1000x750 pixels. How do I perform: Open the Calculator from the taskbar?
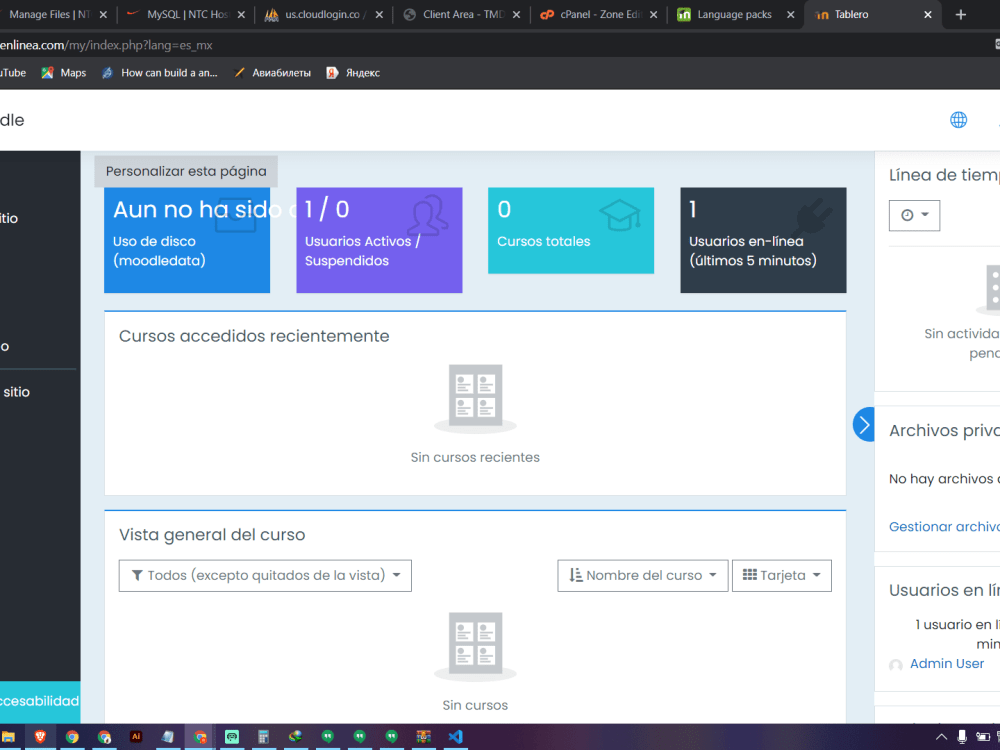(263, 737)
